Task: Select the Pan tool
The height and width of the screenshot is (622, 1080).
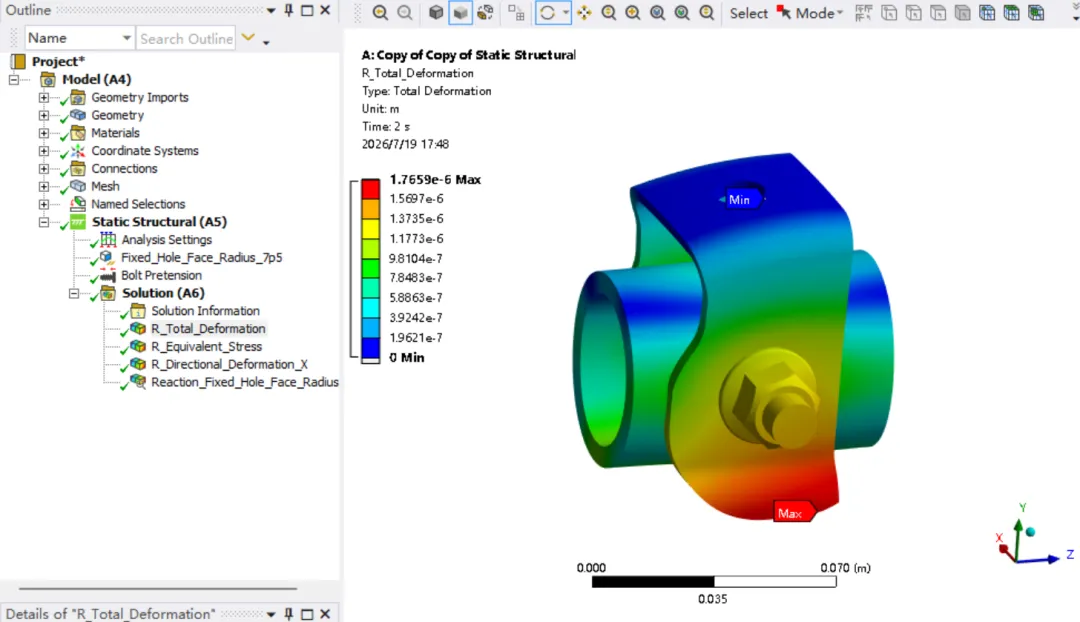Action: pyautogui.click(x=584, y=13)
